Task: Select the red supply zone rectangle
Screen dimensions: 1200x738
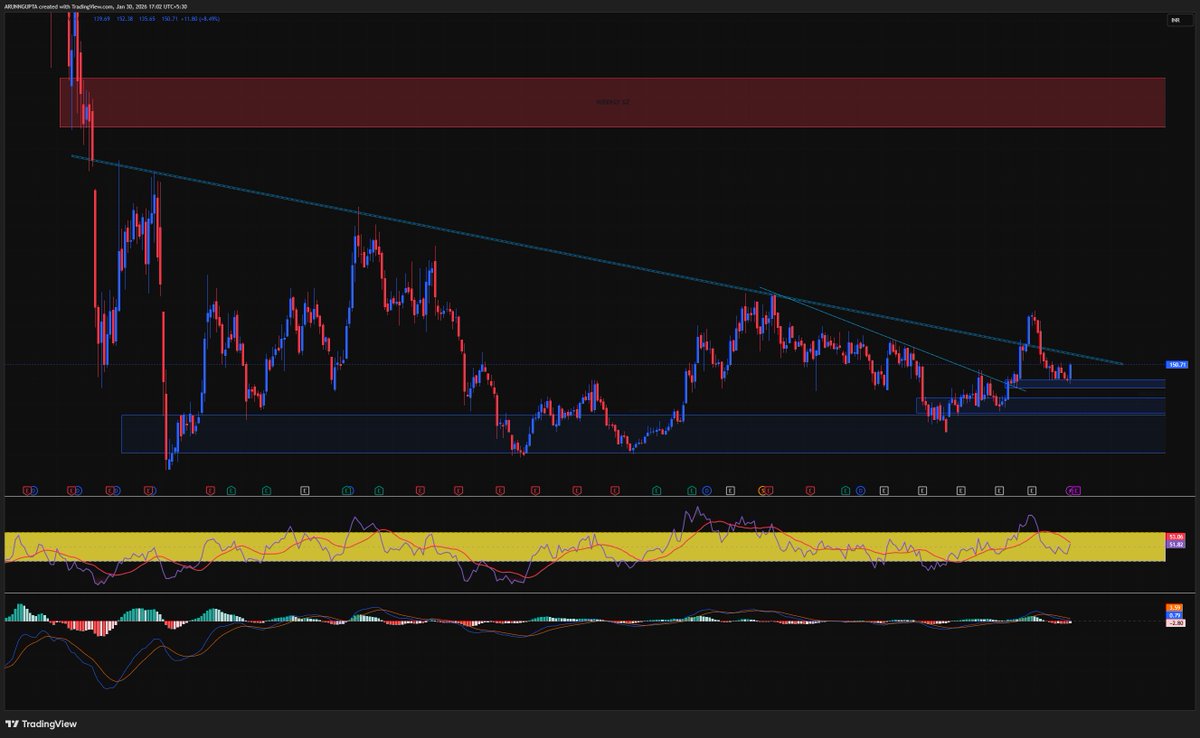Action: point(612,102)
